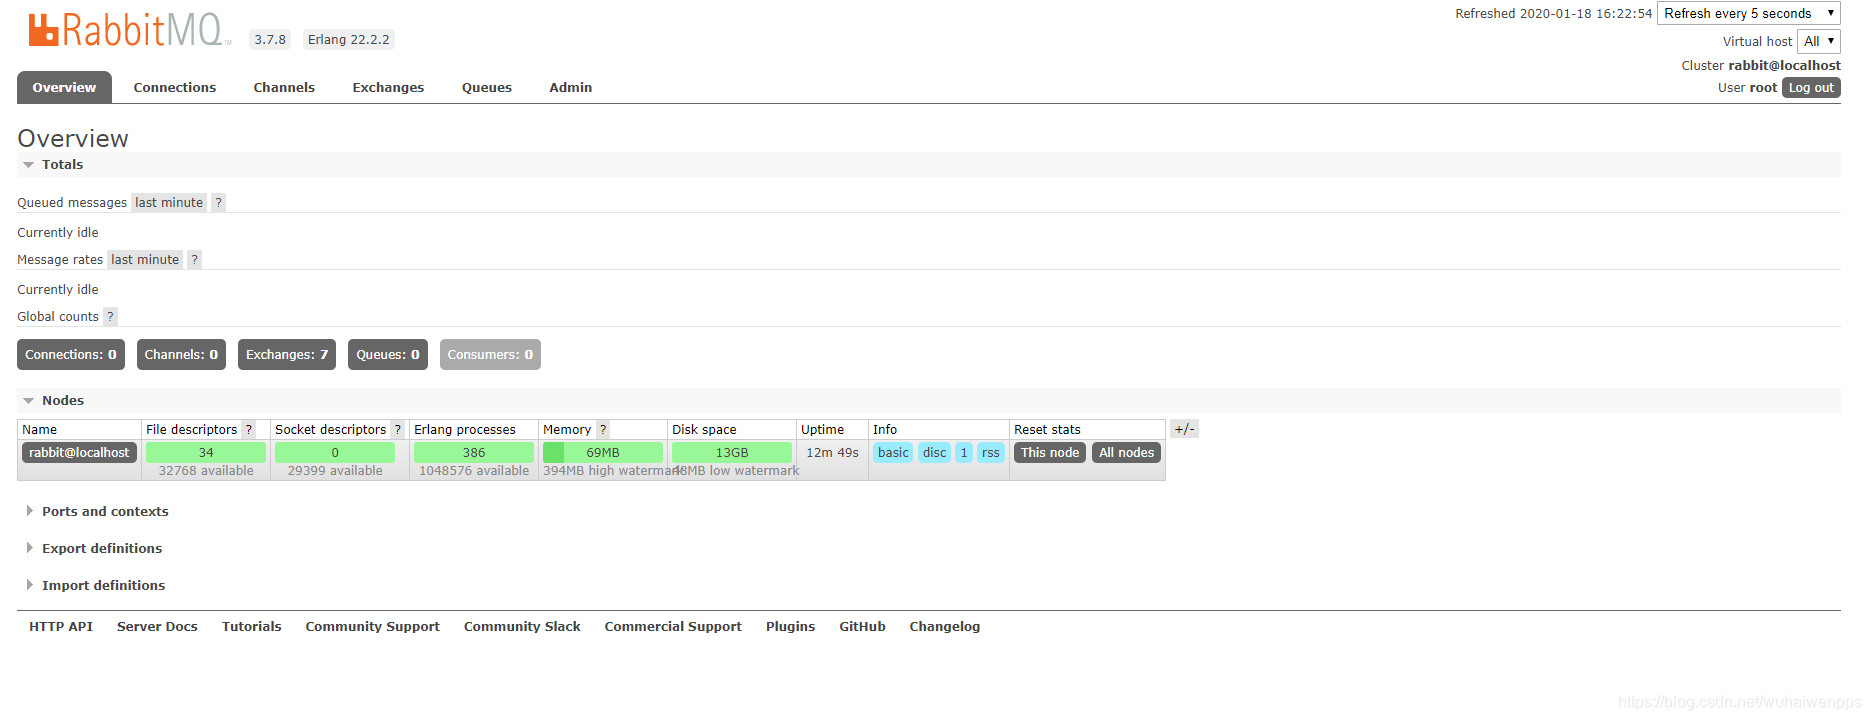Screen dimensions: 1871x720
Task: Click the rss info tag
Action: click(990, 452)
